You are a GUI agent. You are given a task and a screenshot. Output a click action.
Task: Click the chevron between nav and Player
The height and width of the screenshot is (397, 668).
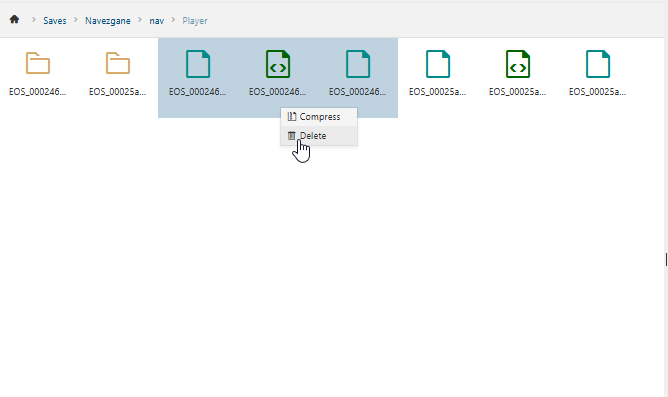pos(173,20)
